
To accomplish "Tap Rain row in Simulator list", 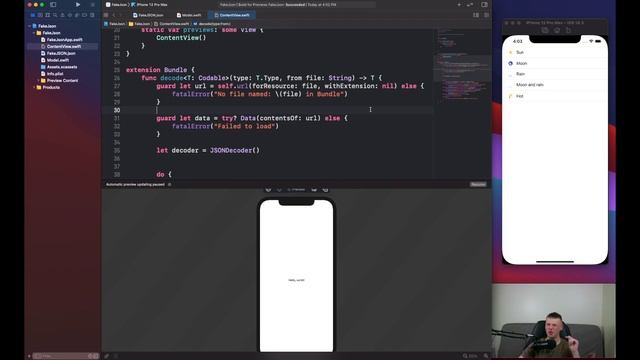I will 555,74.
